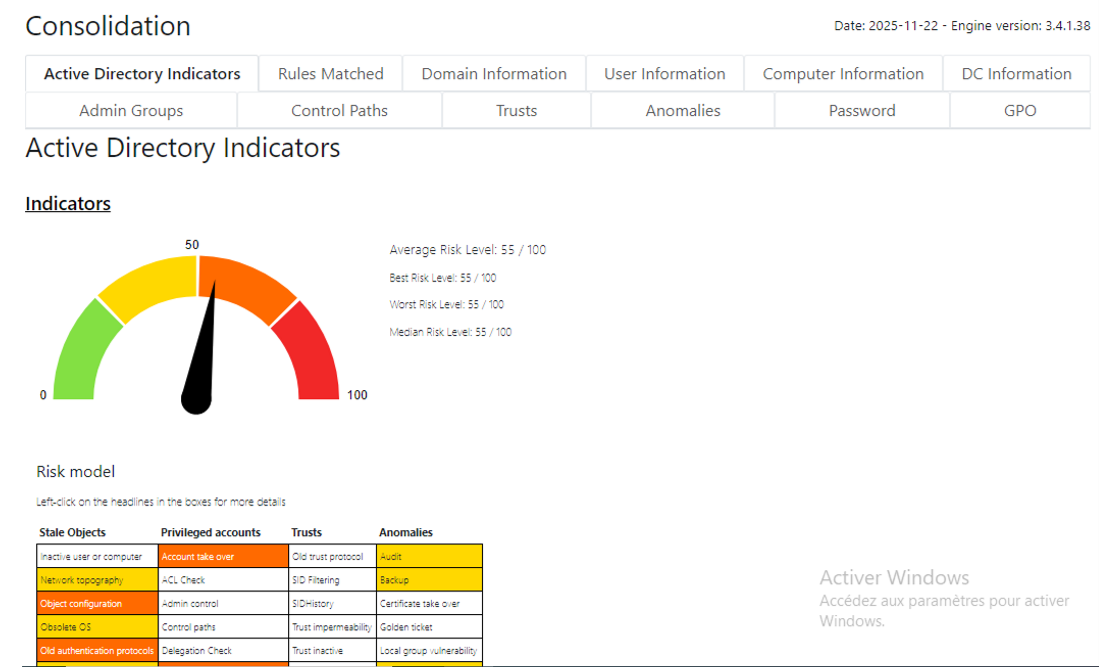Select the User Information tab

(664, 74)
